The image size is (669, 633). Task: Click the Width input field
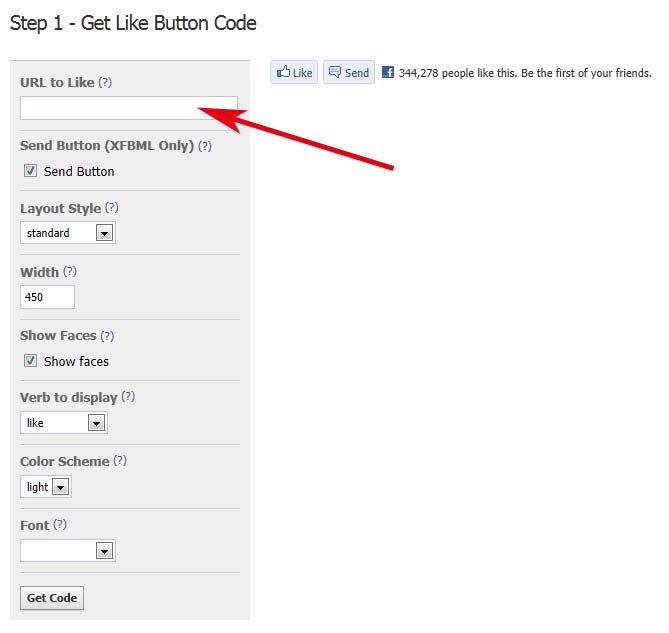47,297
